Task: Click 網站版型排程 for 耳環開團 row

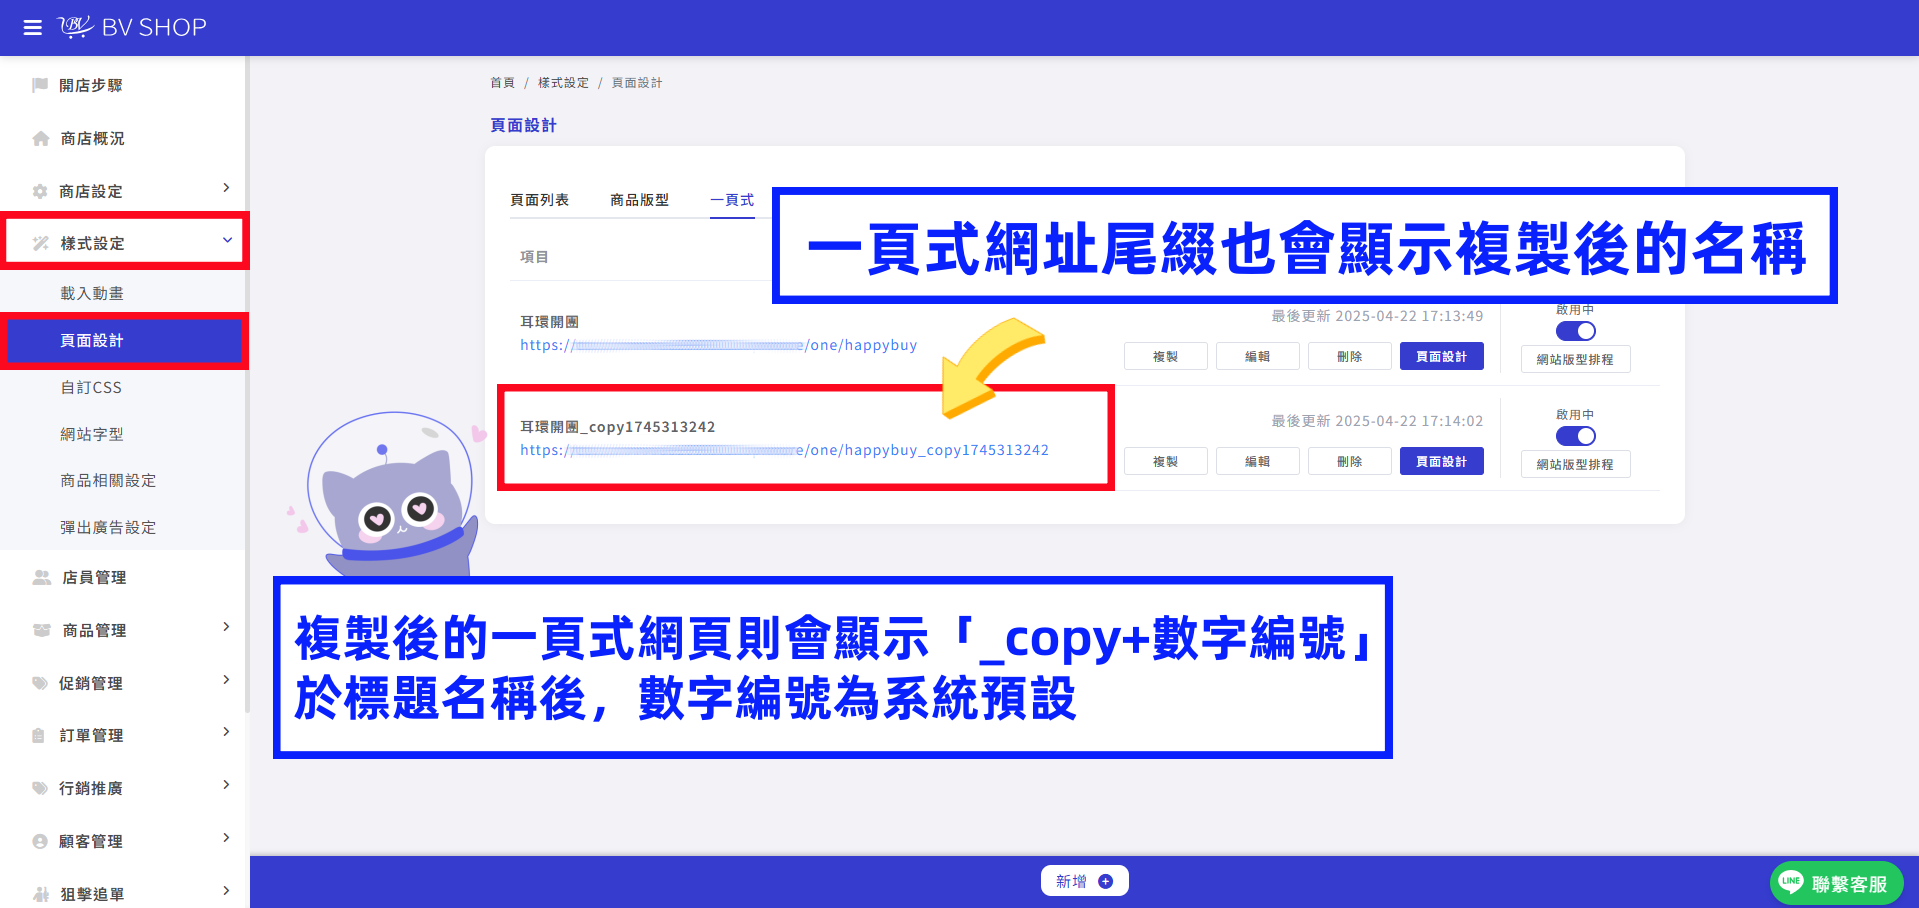Action: pyautogui.click(x=1575, y=359)
